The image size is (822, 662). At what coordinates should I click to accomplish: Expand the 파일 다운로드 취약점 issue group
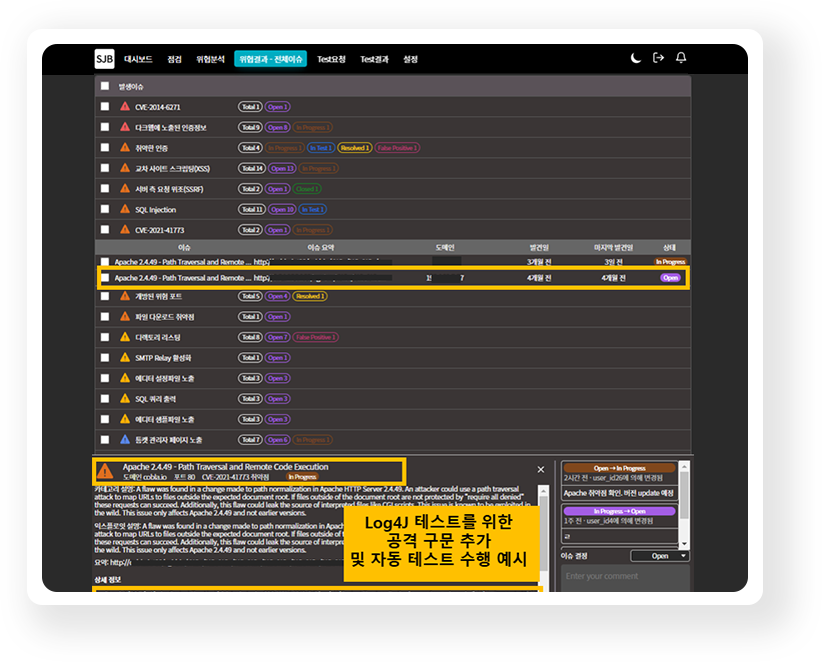(165, 317)
